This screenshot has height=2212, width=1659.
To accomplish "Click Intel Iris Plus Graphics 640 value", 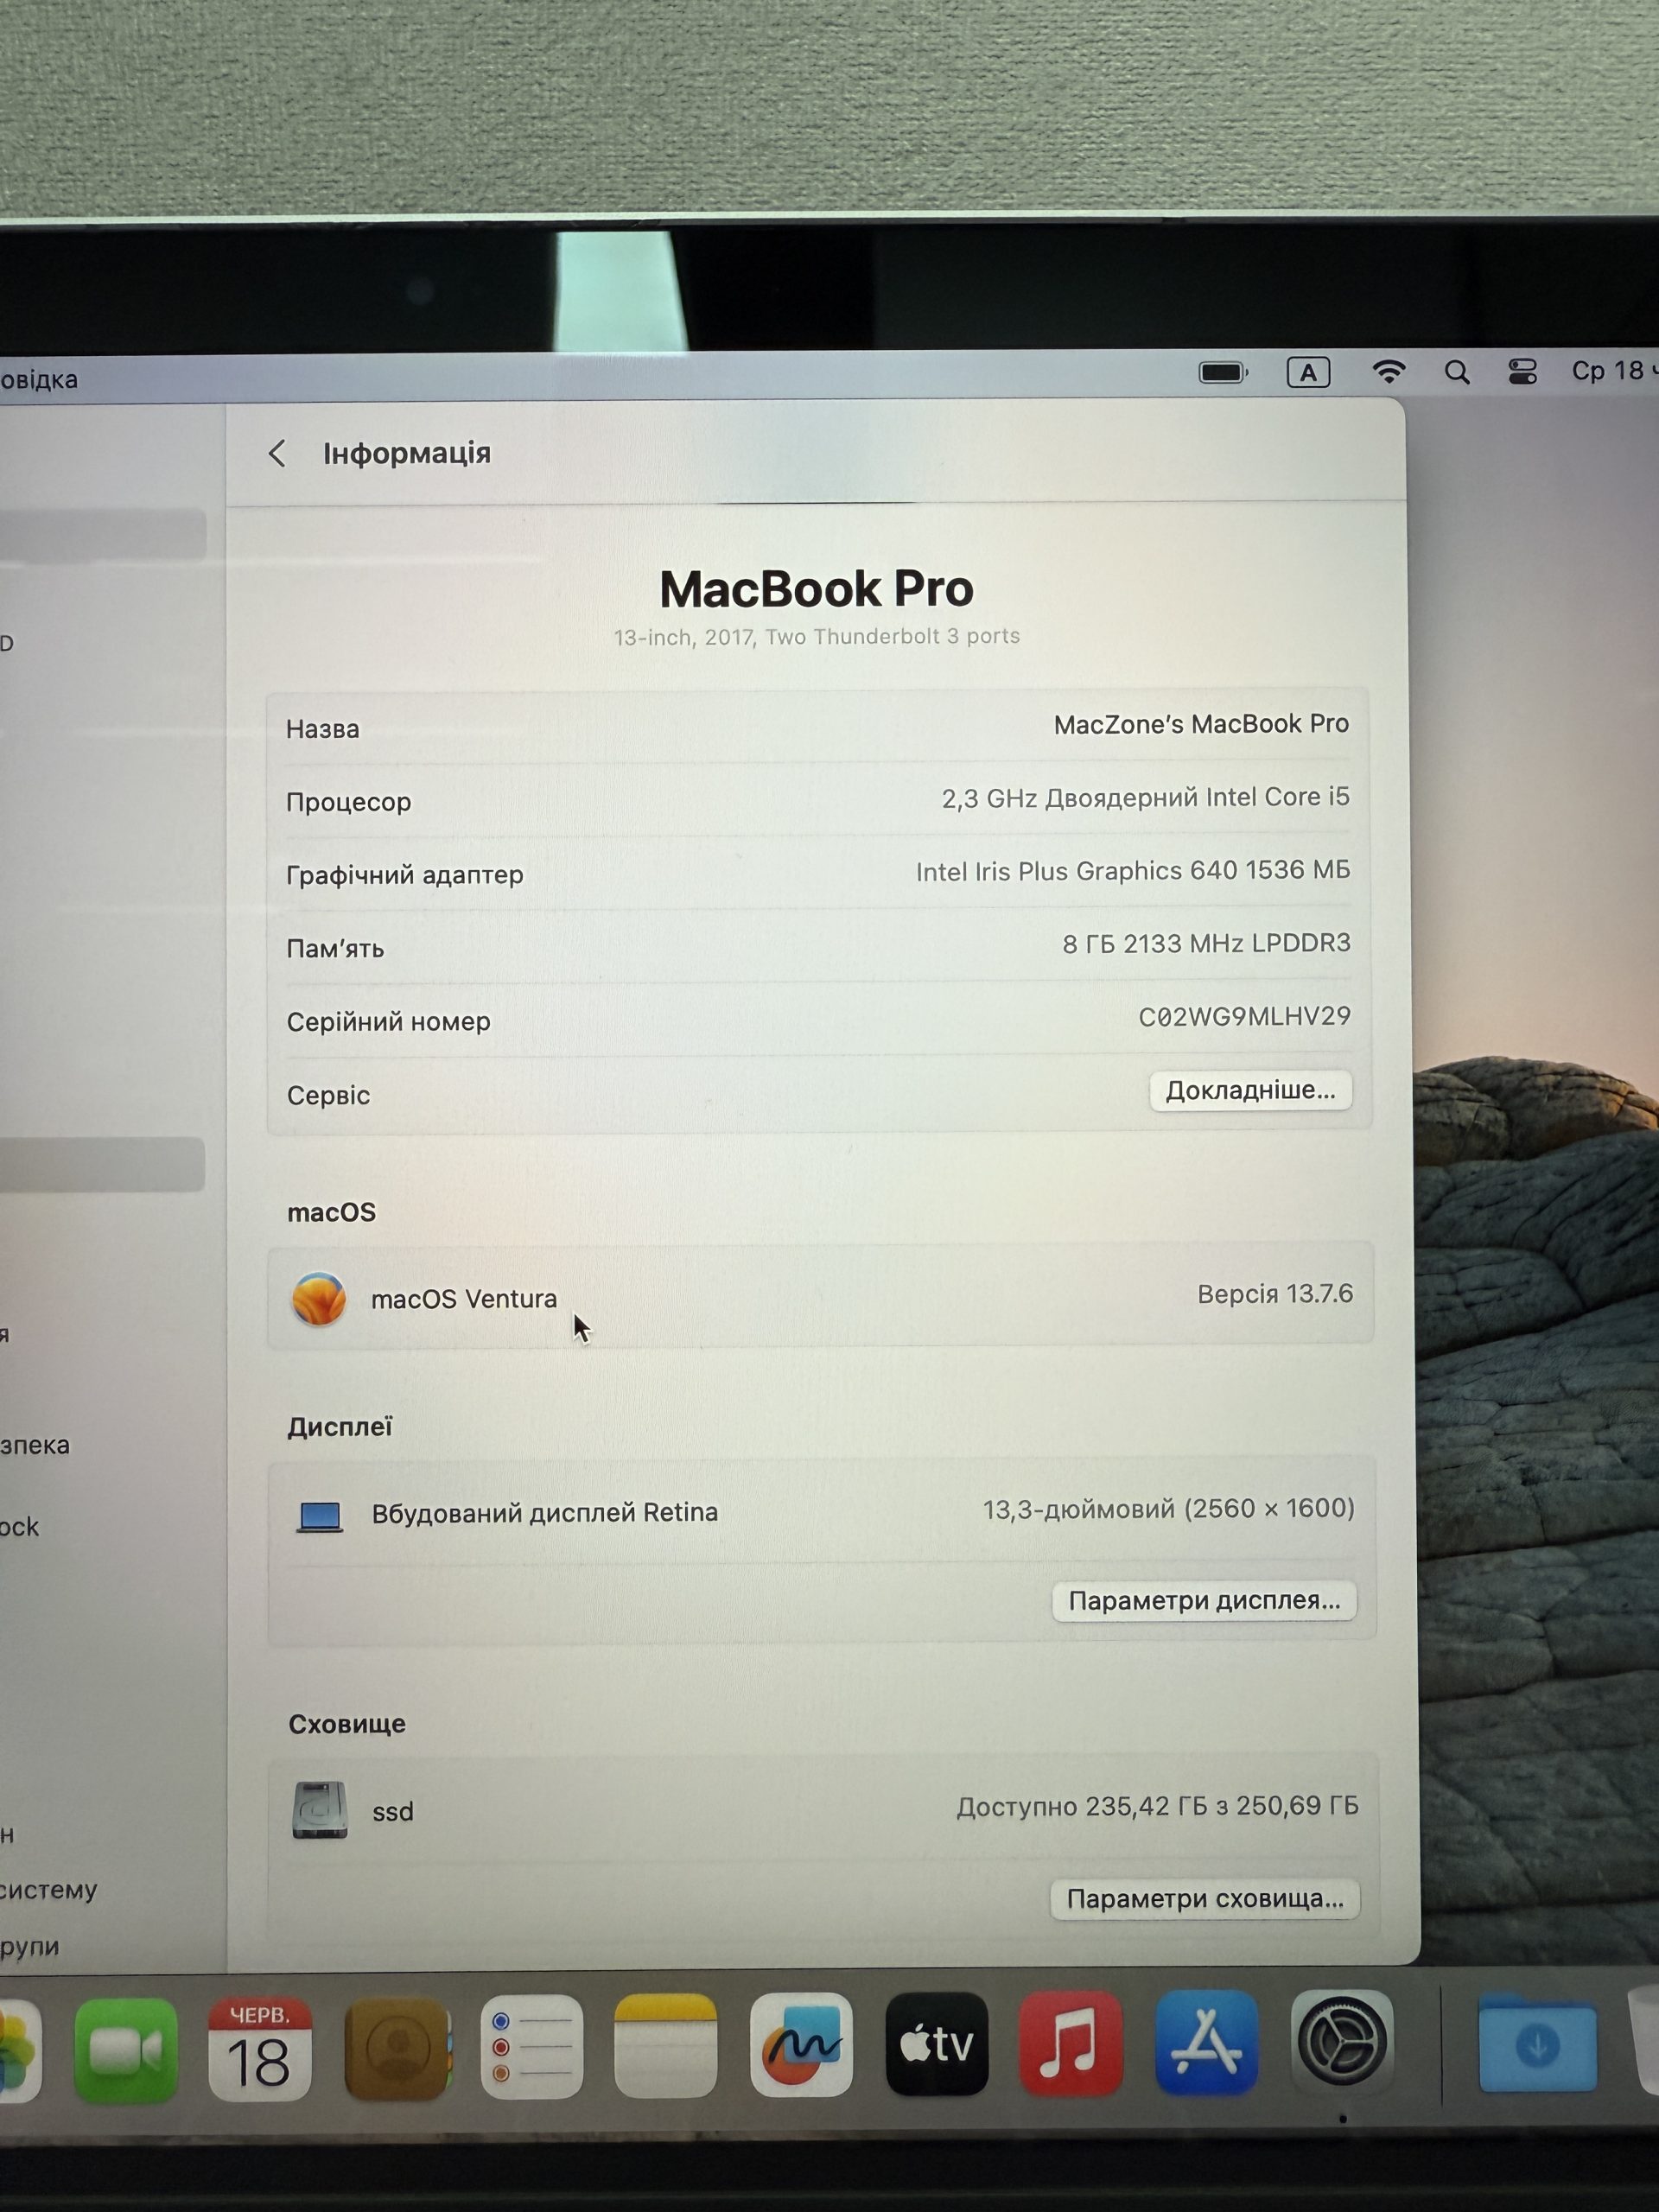I will coord(1133,871).
